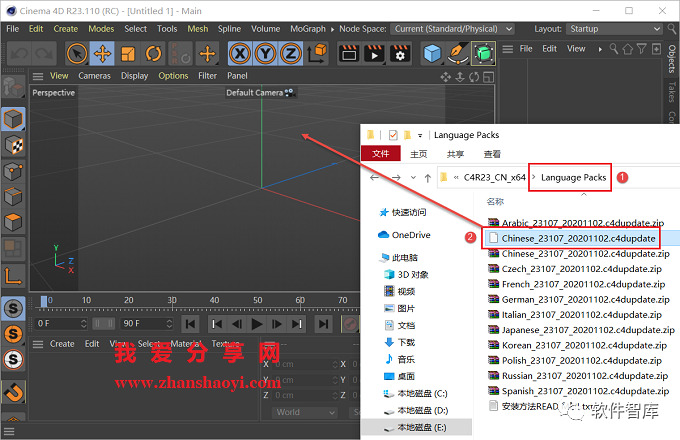Open viewport Cameras menu
Screen dimensions: 680x440
pyautogui.click(x=95, y=76)
